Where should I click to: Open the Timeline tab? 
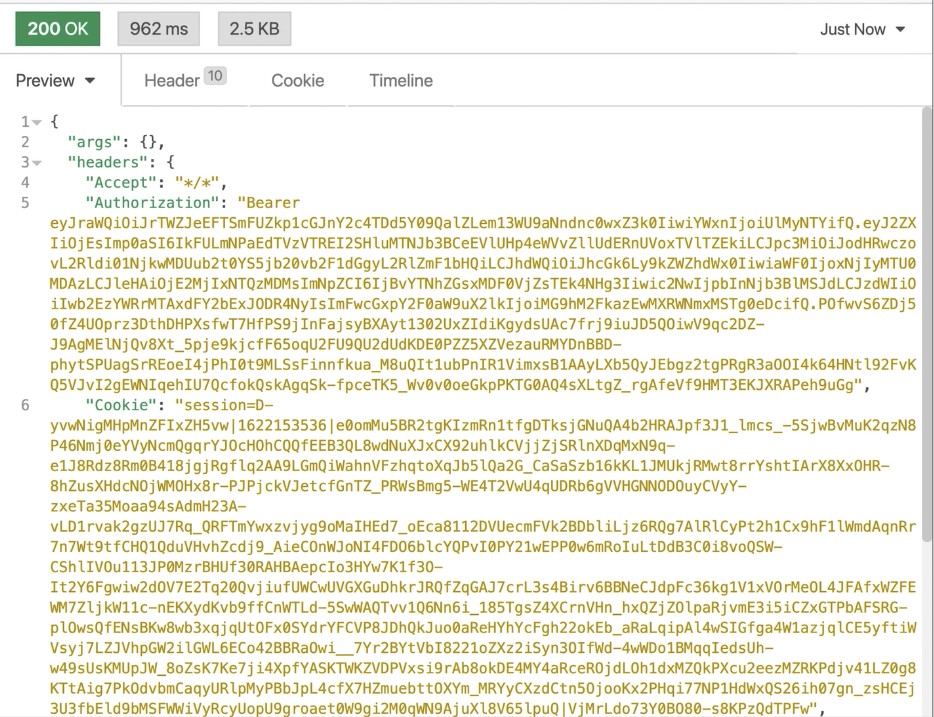(x=400, y=81)
